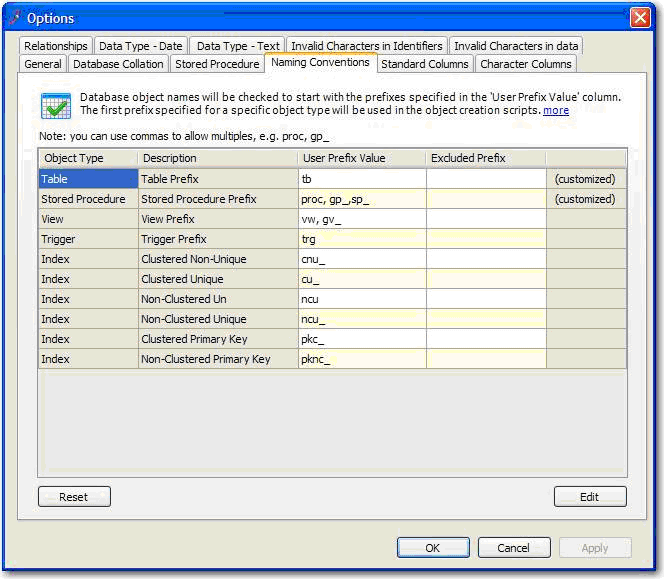Switch to the Relationships tab
The height and width of the screenshot is (579, 664).
[x=56, y=46]
